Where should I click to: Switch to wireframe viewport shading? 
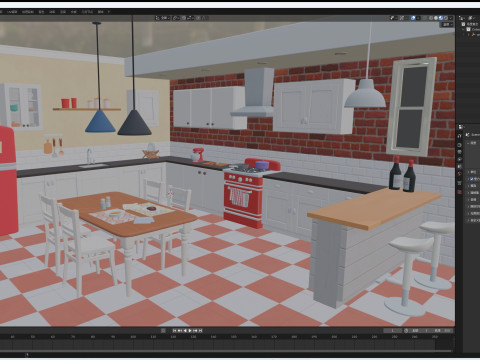[431, 18]
